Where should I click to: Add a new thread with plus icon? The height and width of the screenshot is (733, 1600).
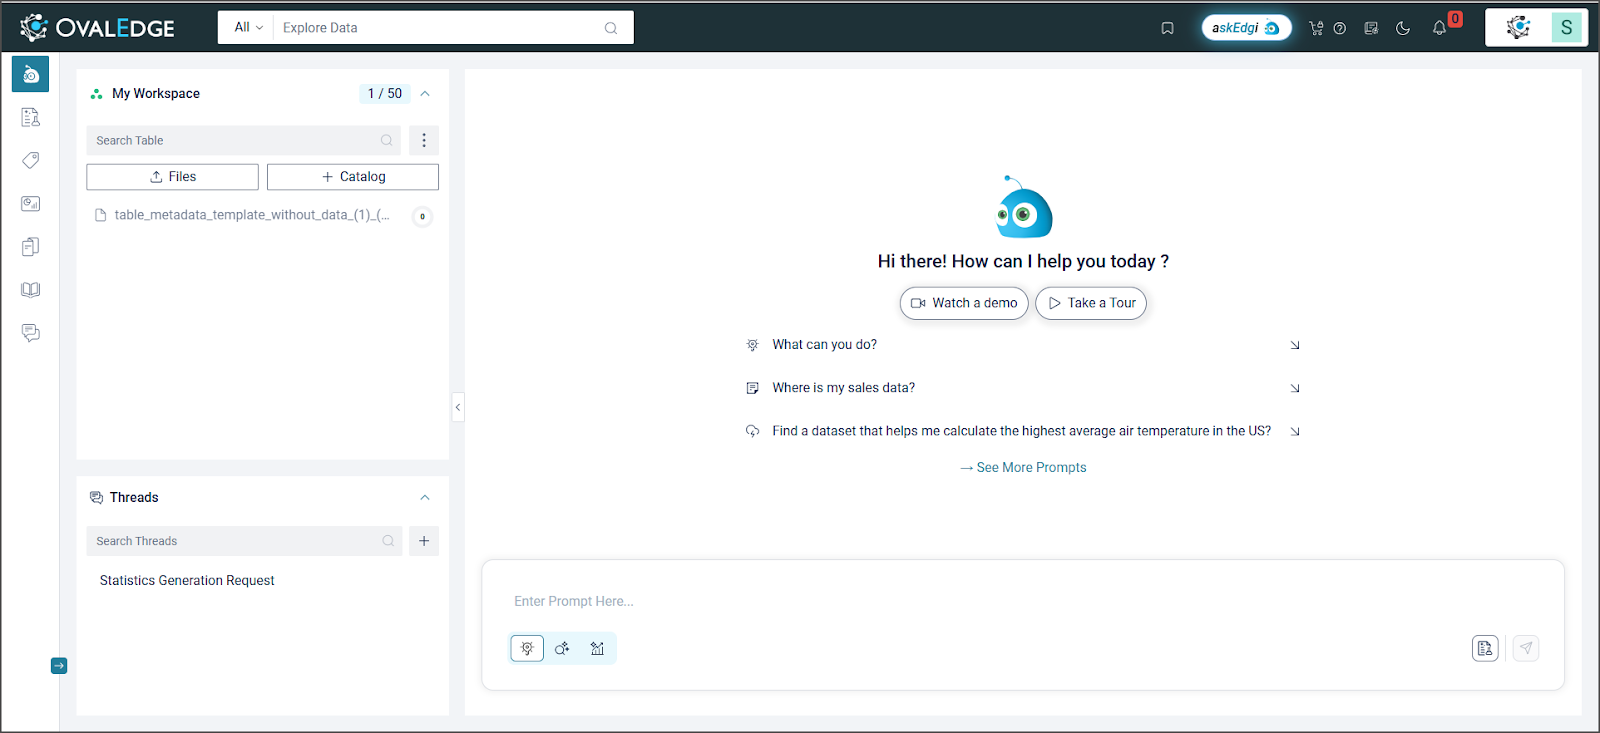click(x=424, y=541)
